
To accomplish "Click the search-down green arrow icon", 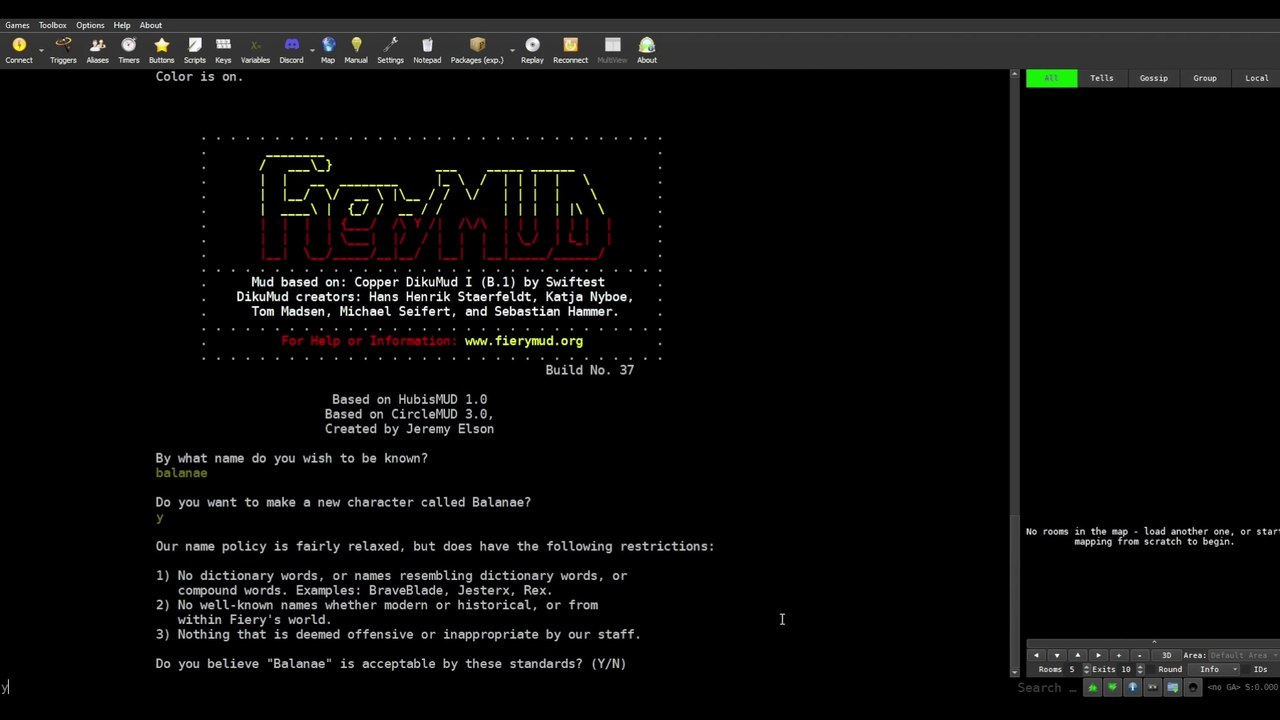I will click(x=1112, y=687).
